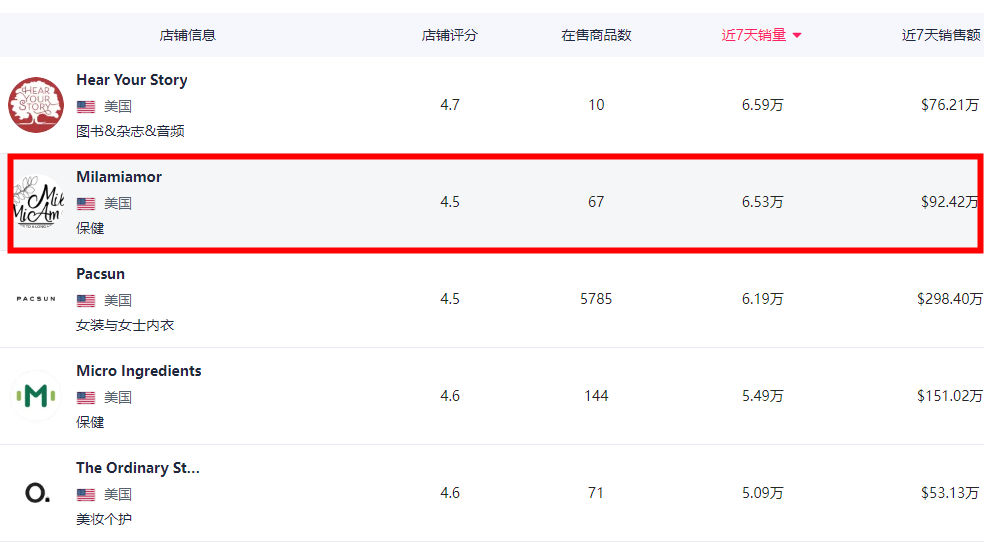984x552 pixels.
Task: Open The Ordinary St... shop name link
Action: click(x=138, y=468)
